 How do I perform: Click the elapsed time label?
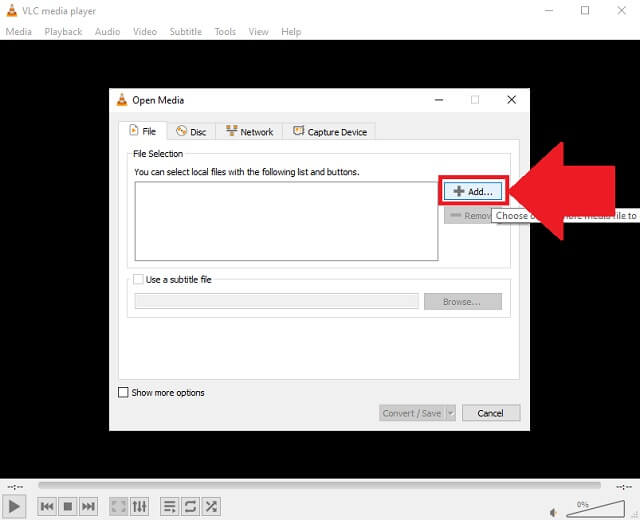click(16, 487)
